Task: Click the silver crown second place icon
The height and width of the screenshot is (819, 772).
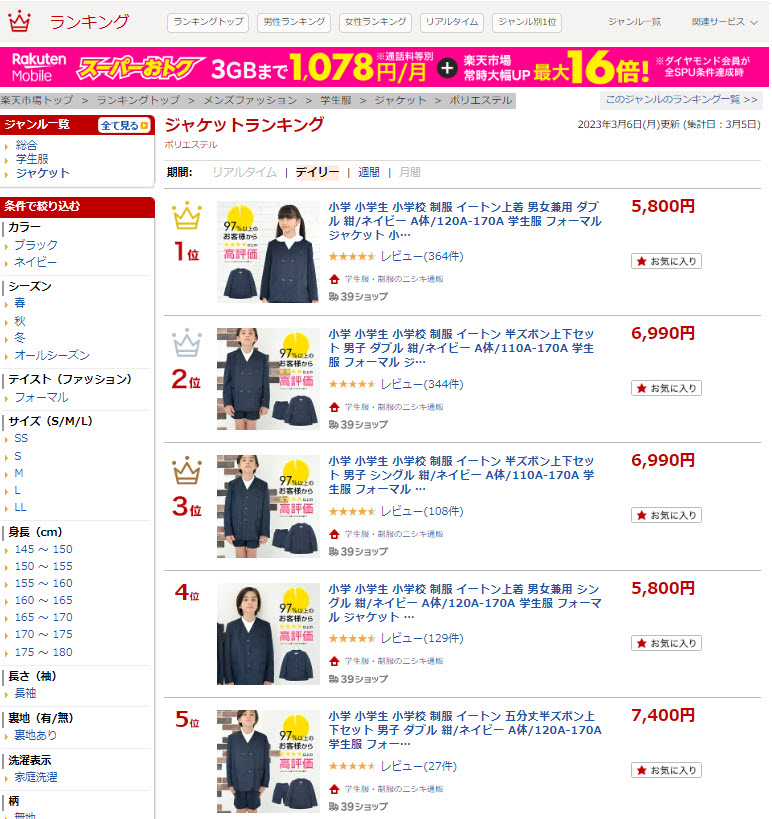Action: click(x=186, y=343)
